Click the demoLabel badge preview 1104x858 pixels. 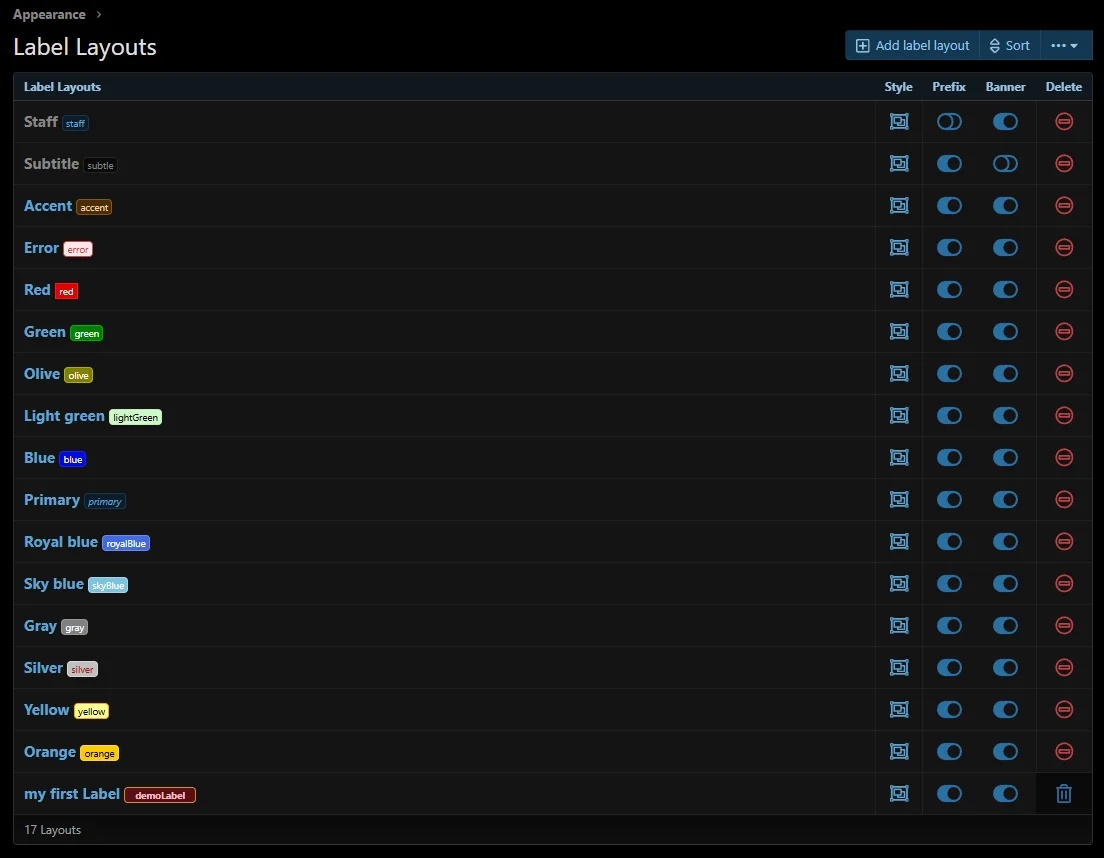(x=160, y=795)
